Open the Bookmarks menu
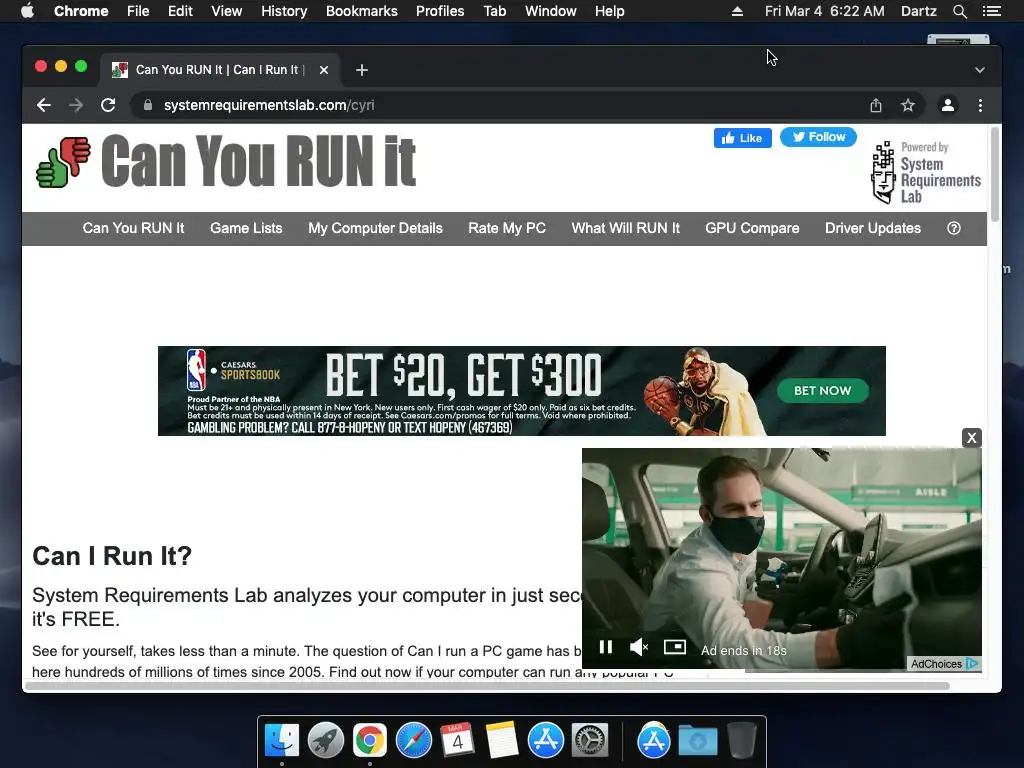The width and height of the screenshot is (1024, 768). [x=362, y=11]
